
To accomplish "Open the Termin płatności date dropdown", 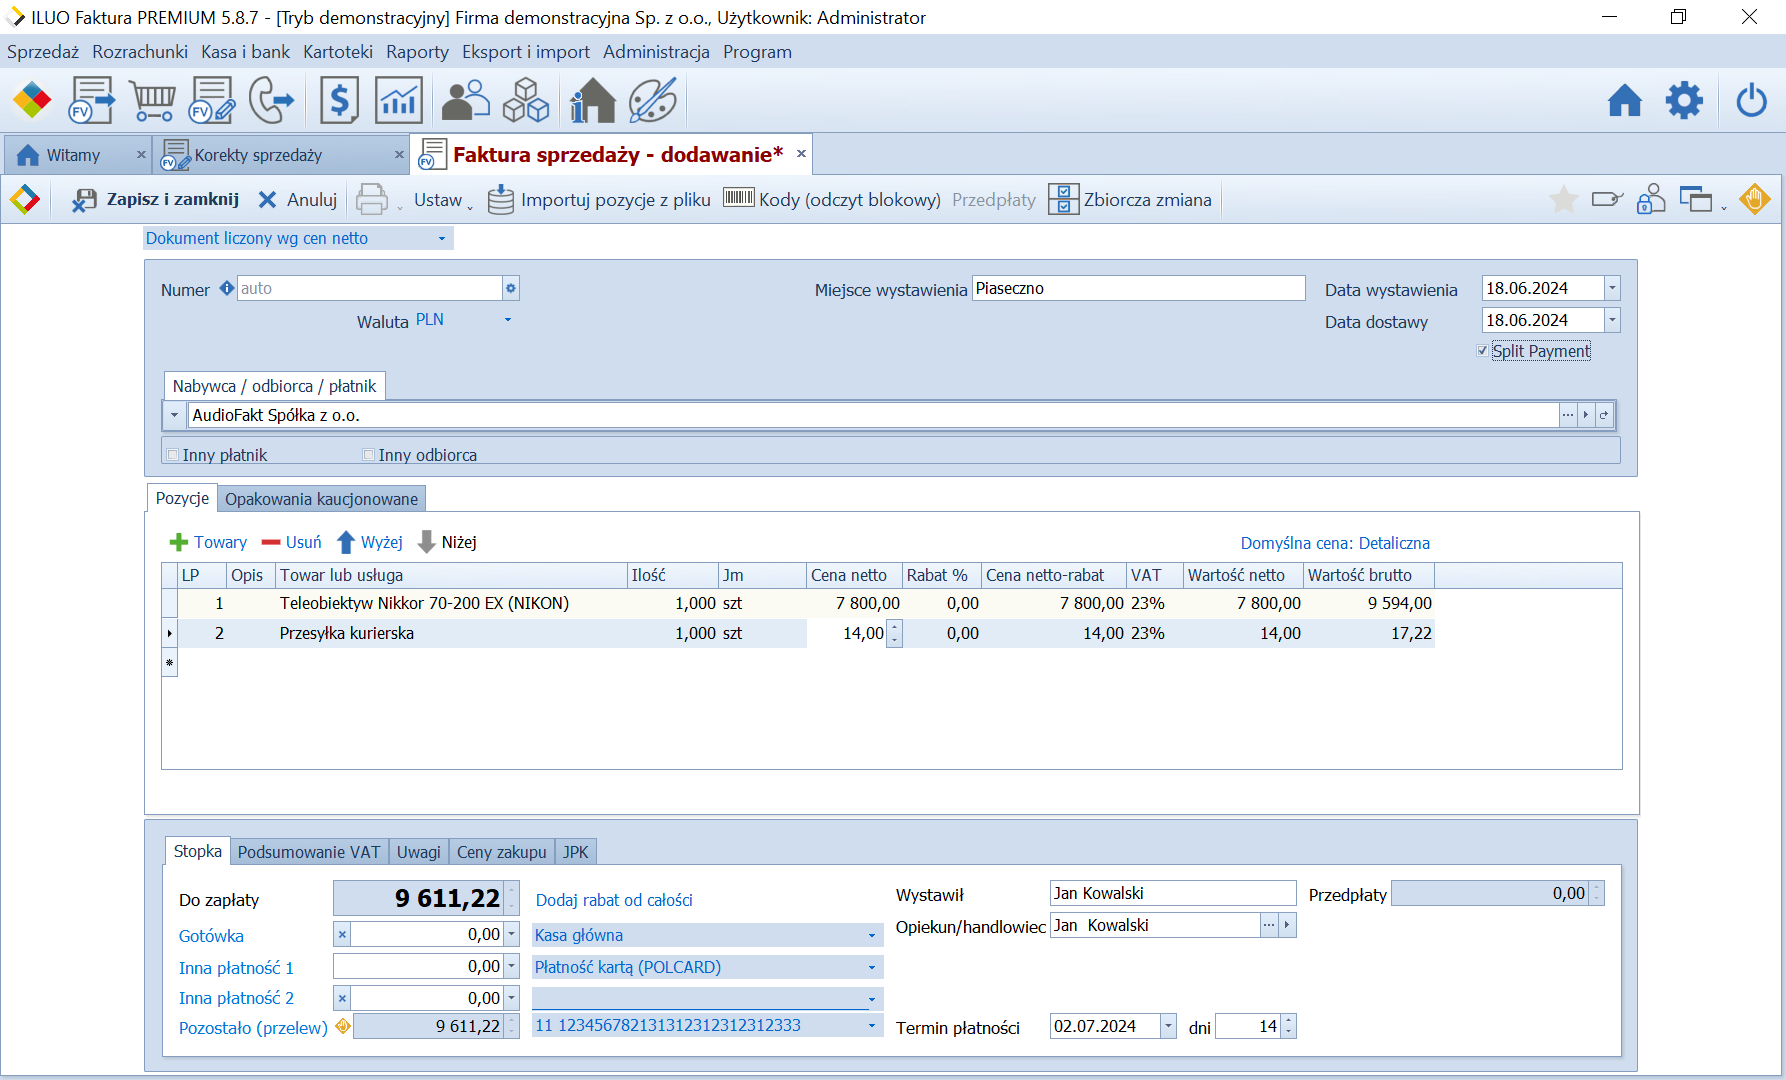I will click(x=1168, y=1026).
